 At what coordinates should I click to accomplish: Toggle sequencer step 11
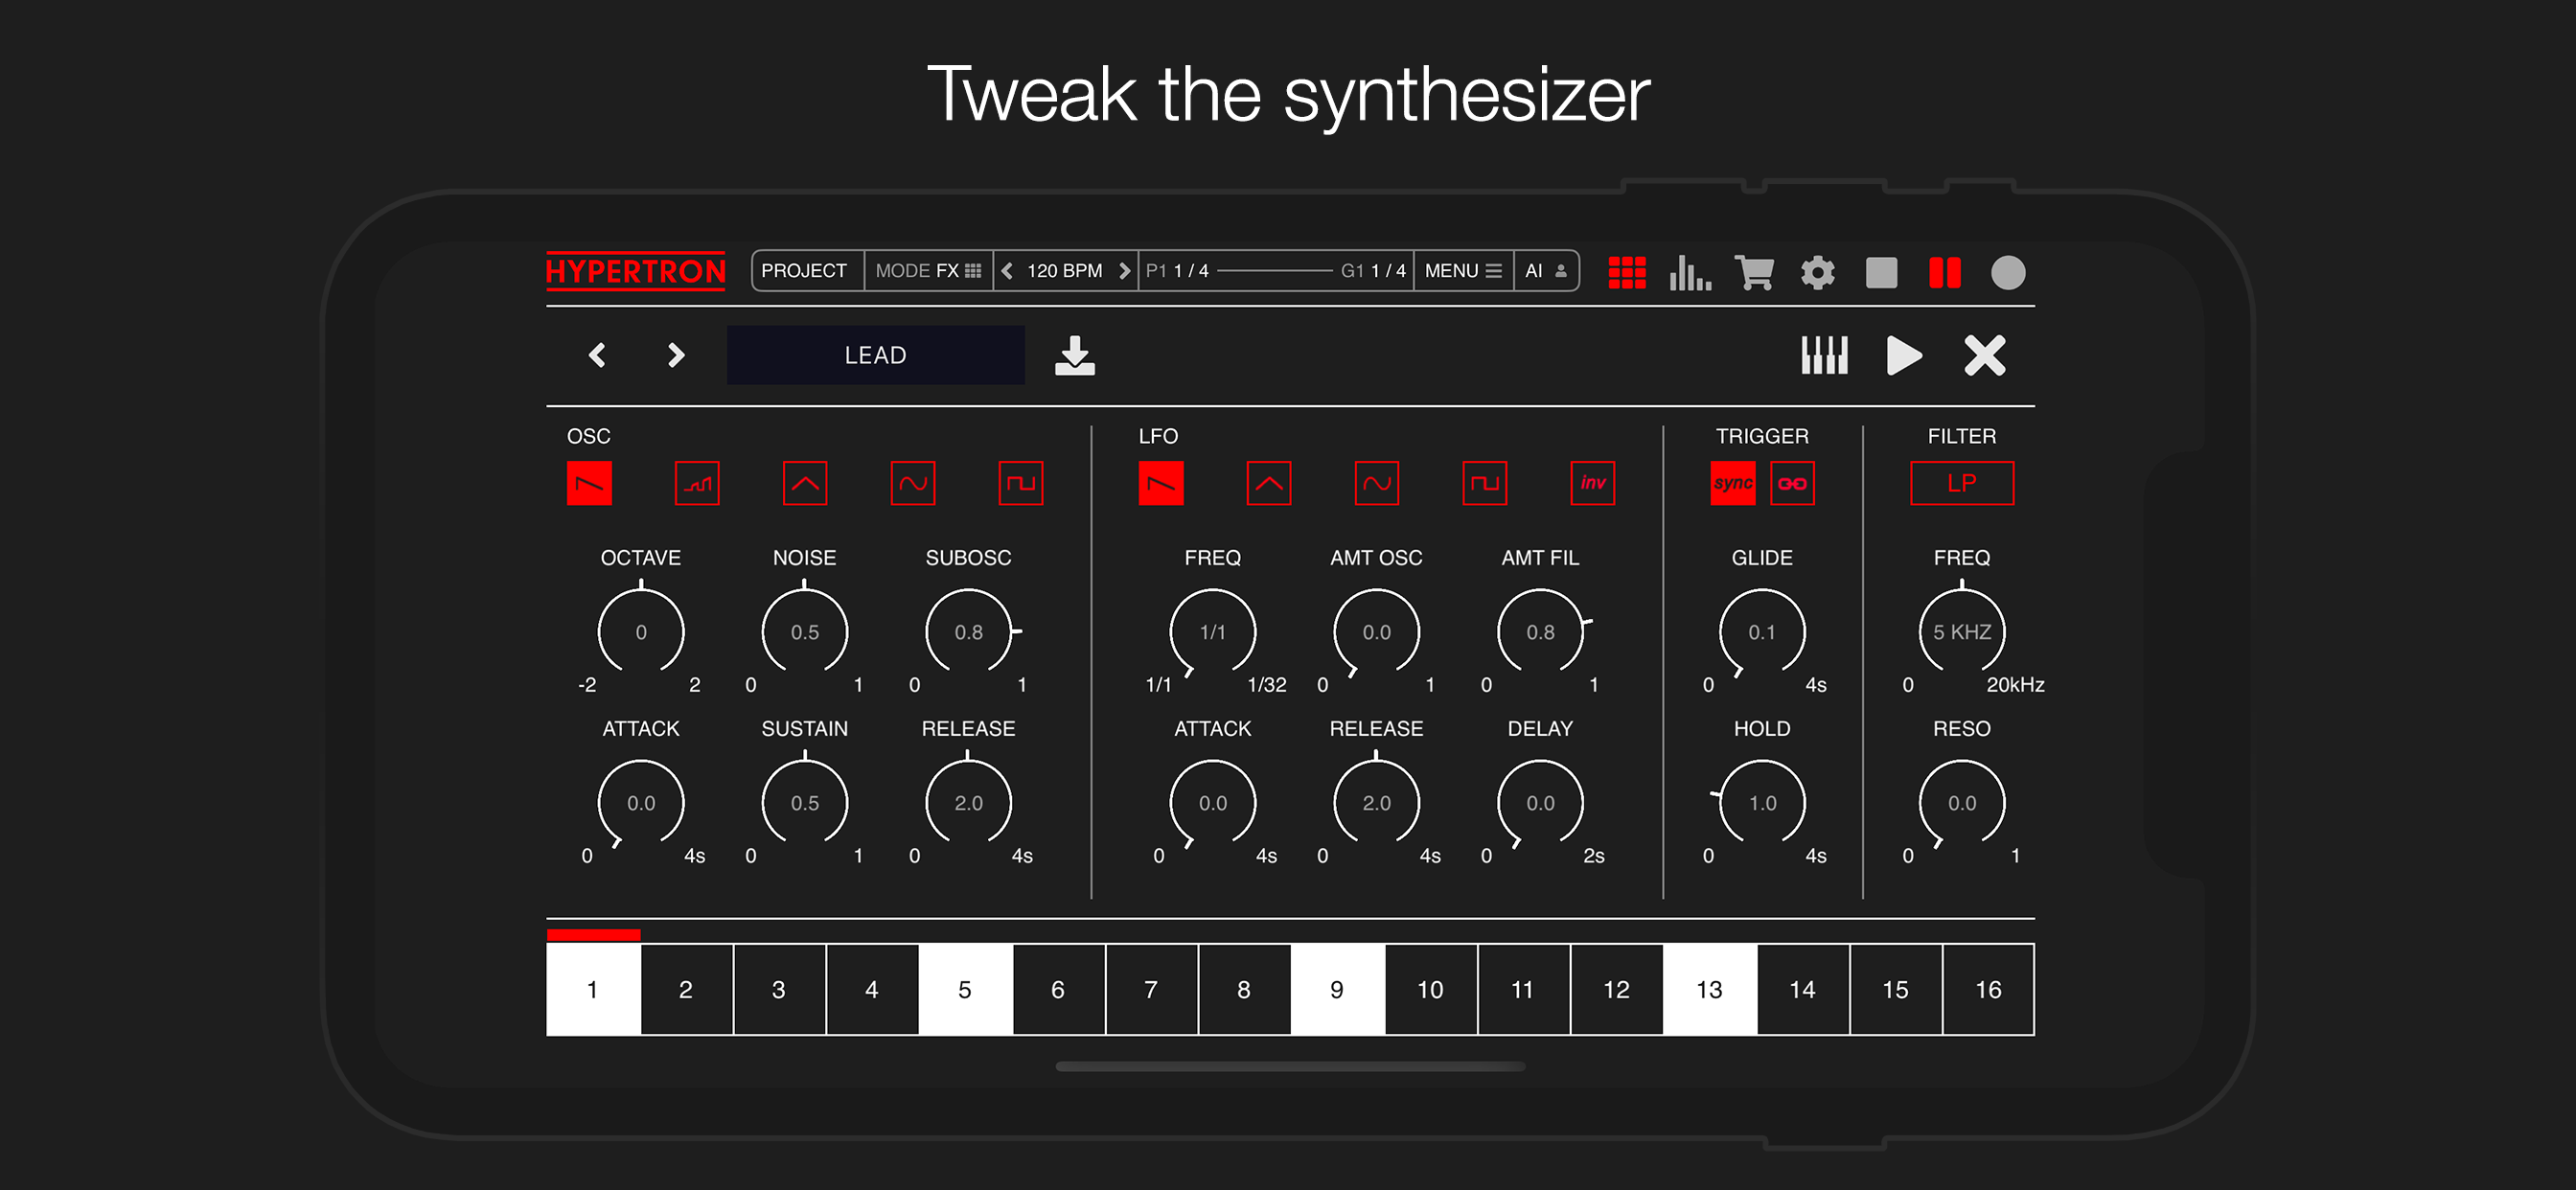click(1523, 989)
